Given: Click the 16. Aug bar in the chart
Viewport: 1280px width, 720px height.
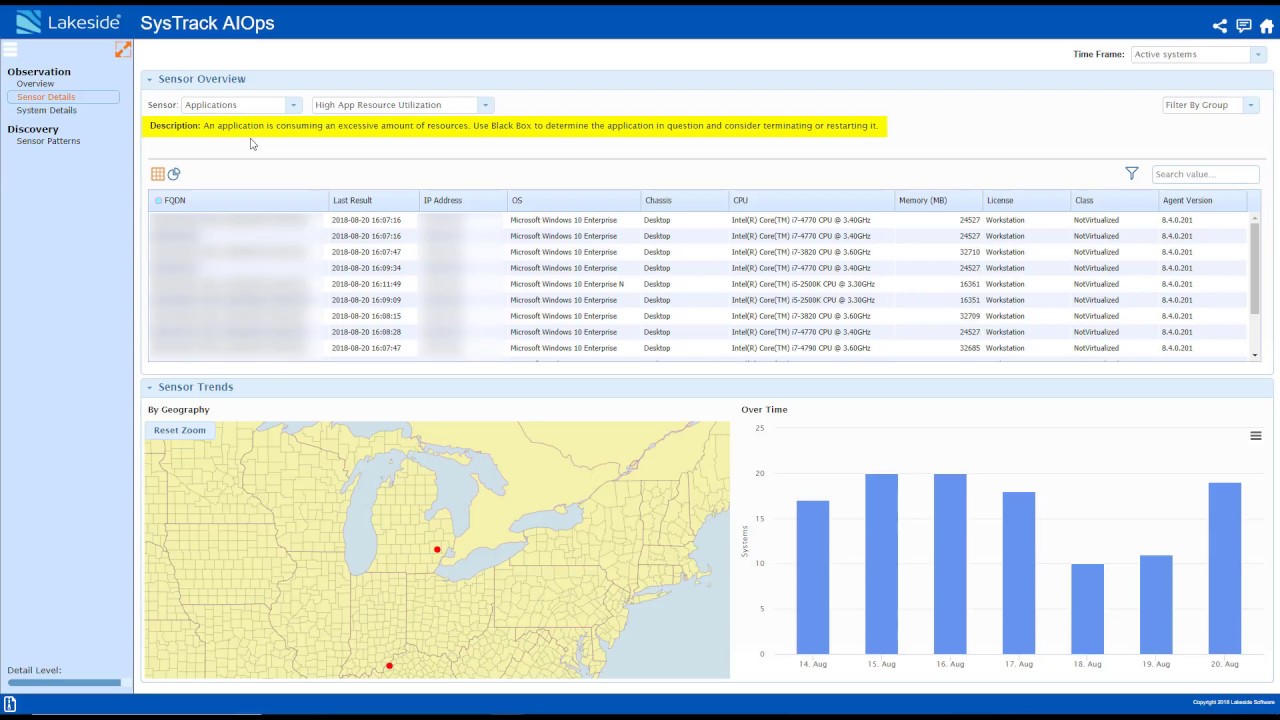Looking at the screenshot, I should click(x=950, y=564).
